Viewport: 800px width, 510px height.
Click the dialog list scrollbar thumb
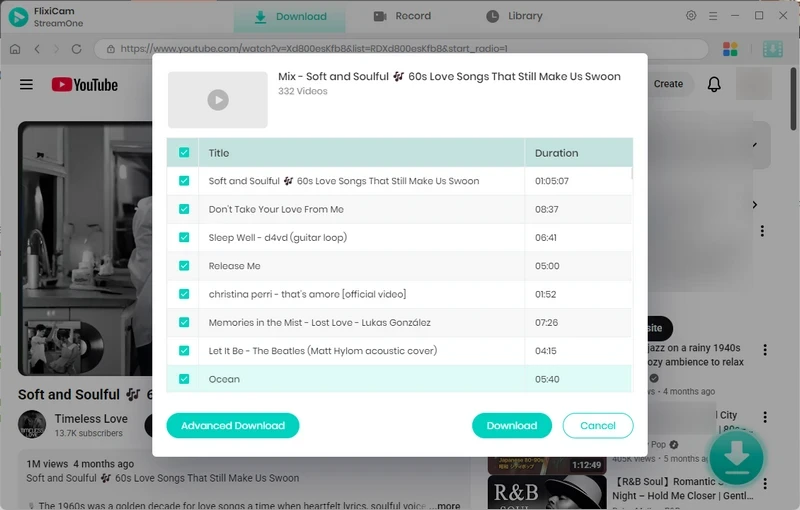click(x=632, y=173)
